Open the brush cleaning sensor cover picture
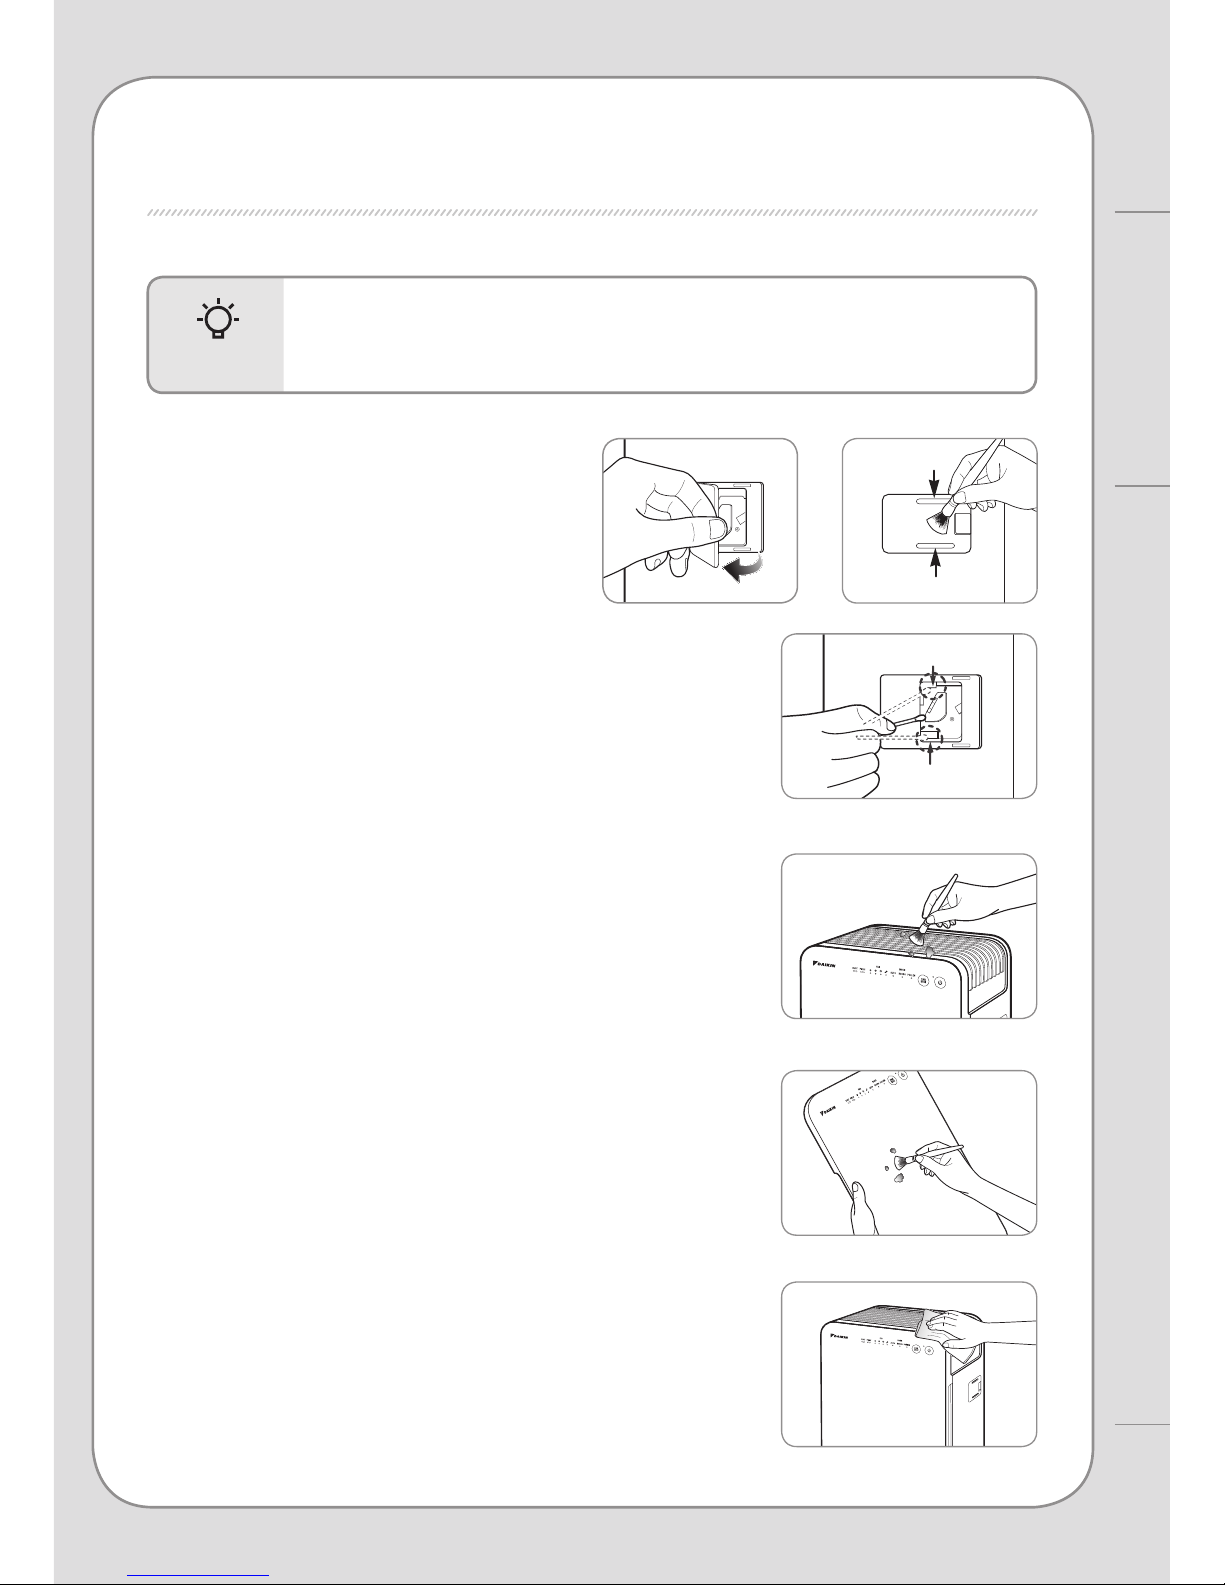 click(x=940, y=520)
